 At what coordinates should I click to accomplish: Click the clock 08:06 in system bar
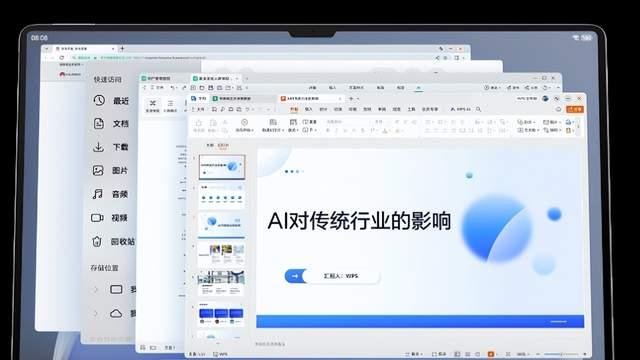tap(40, 38)
